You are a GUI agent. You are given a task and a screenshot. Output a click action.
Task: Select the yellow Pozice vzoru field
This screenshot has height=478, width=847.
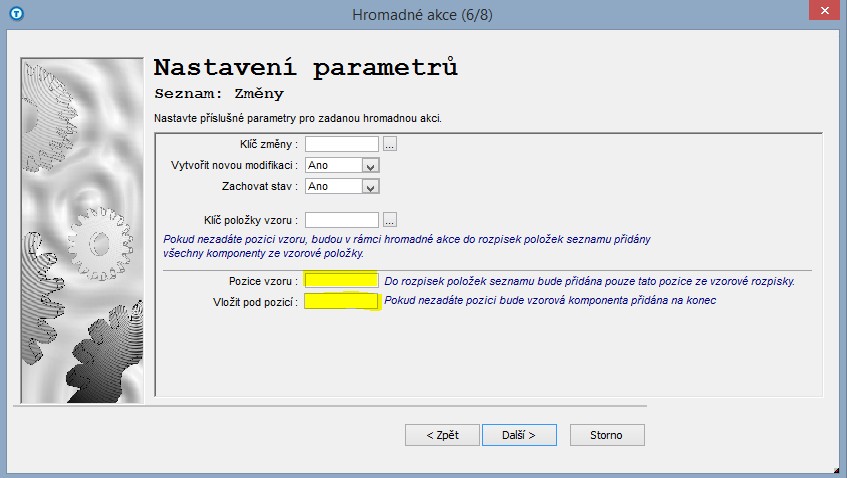click(x=342, y=281)
